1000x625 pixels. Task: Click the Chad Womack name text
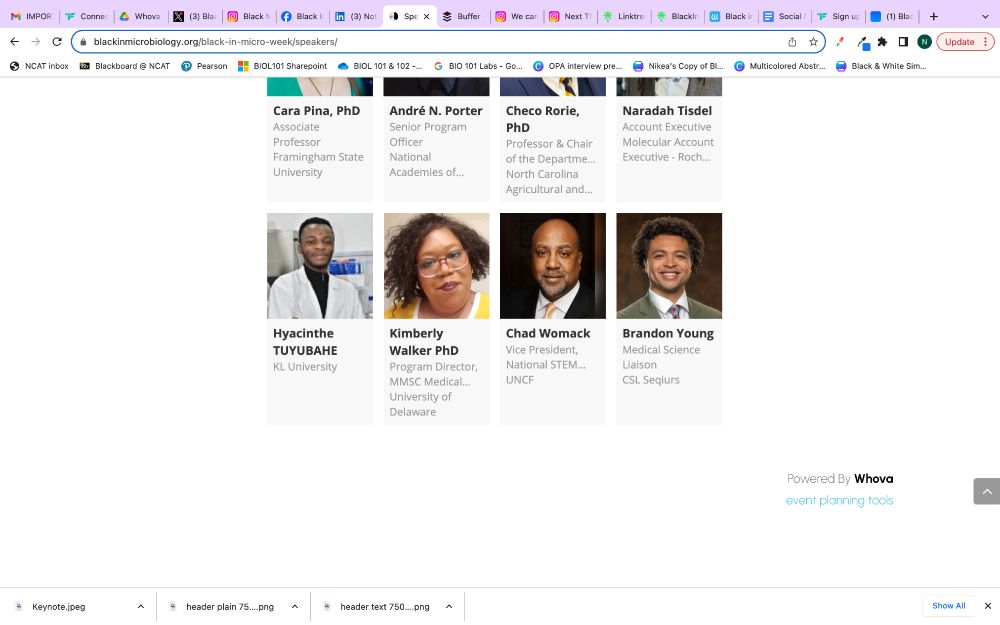tap(548, 334)
